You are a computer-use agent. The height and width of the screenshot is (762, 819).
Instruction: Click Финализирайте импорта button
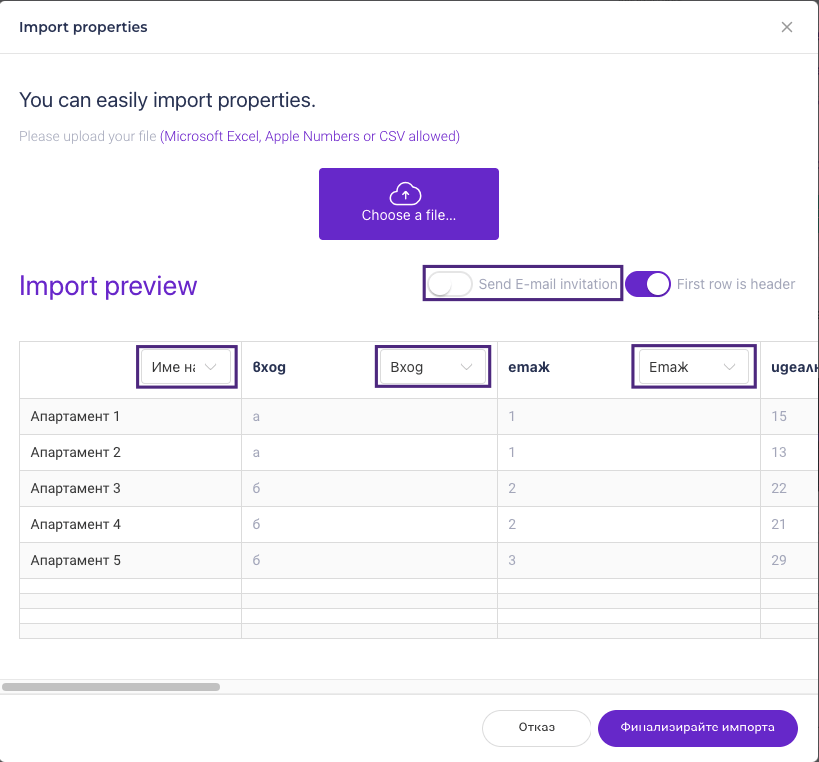tap(697, 728)
